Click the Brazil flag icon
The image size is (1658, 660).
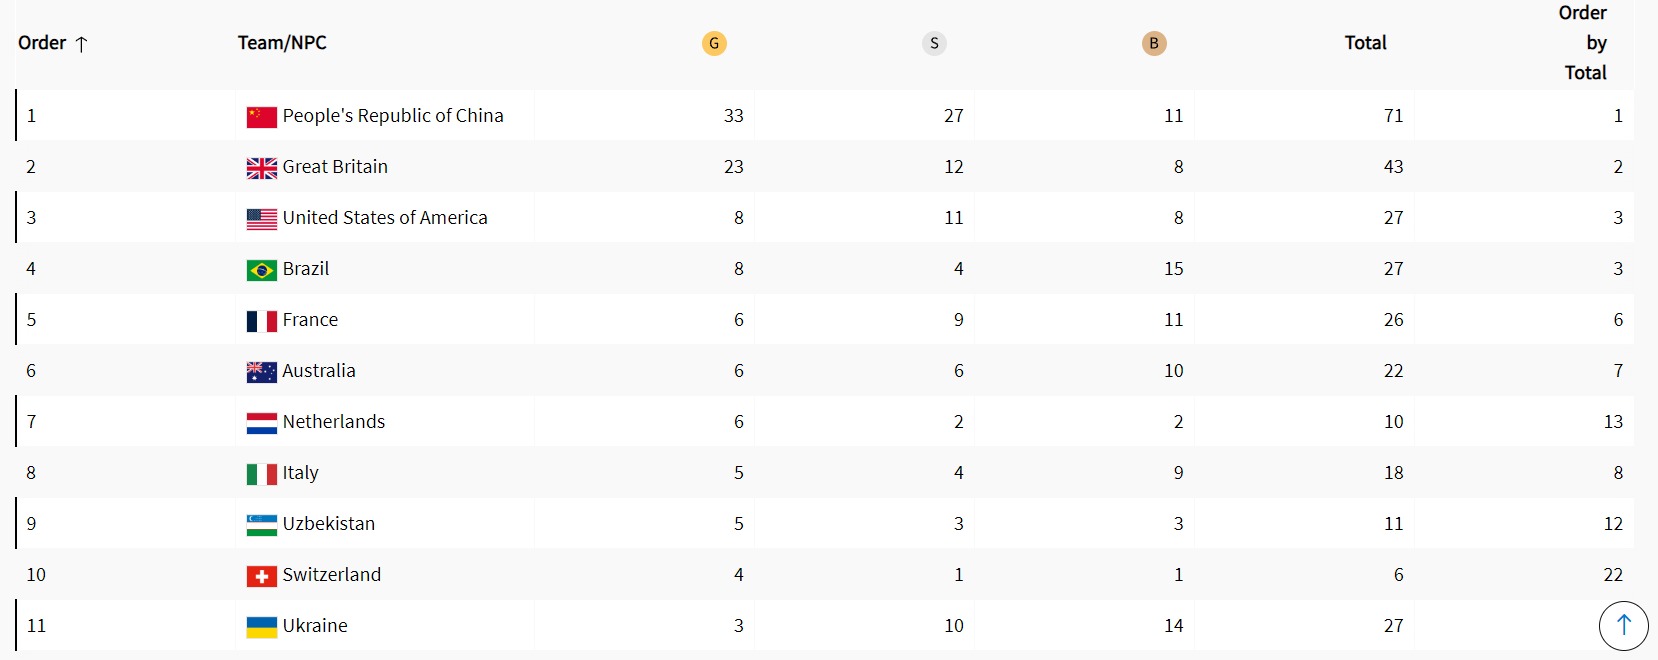[x=261, y=270]
